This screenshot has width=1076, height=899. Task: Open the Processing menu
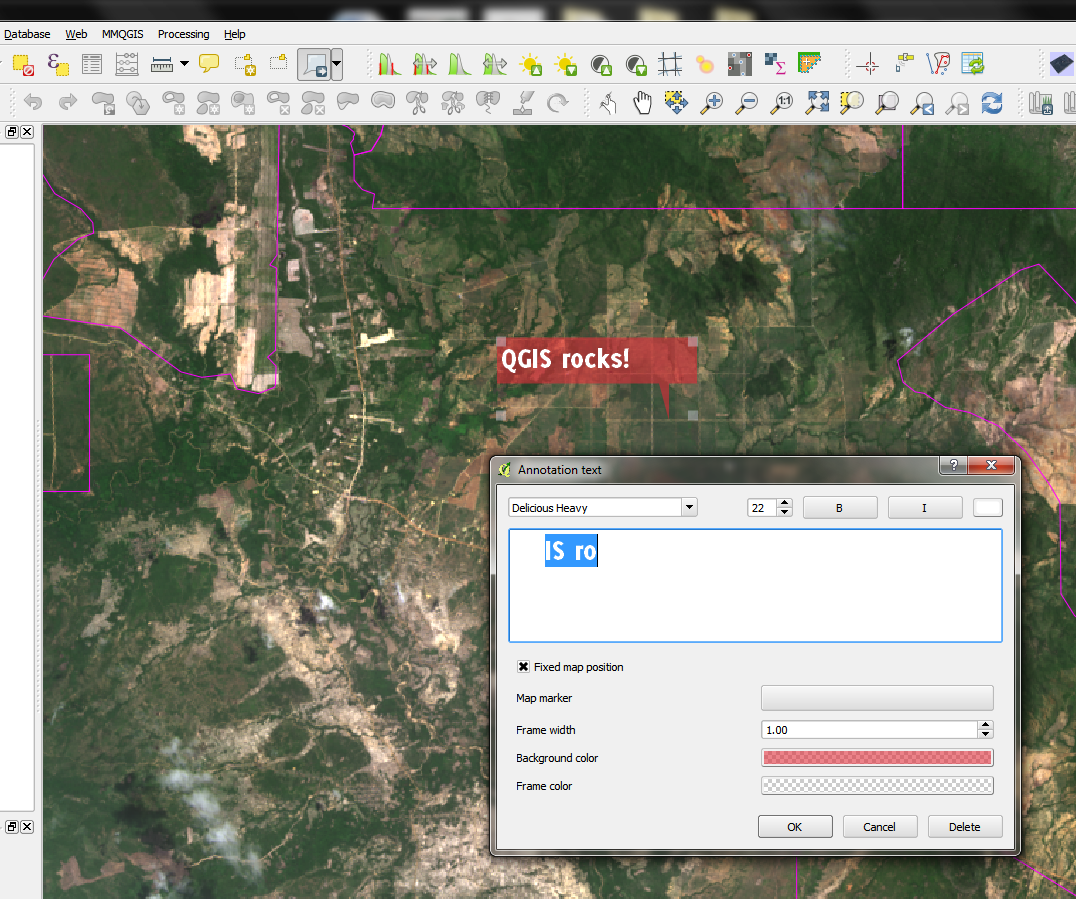pyautogui.click(x=183, y=34)
